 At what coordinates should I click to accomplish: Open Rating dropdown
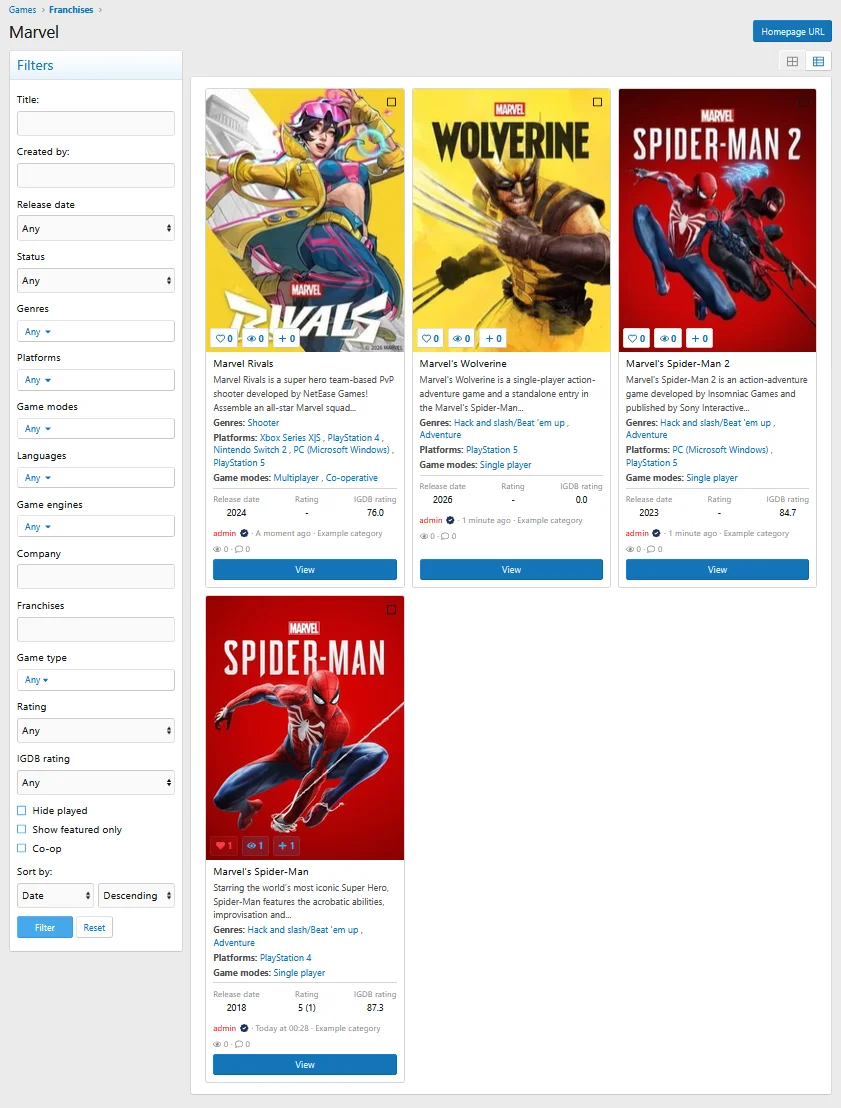(95, 731)
